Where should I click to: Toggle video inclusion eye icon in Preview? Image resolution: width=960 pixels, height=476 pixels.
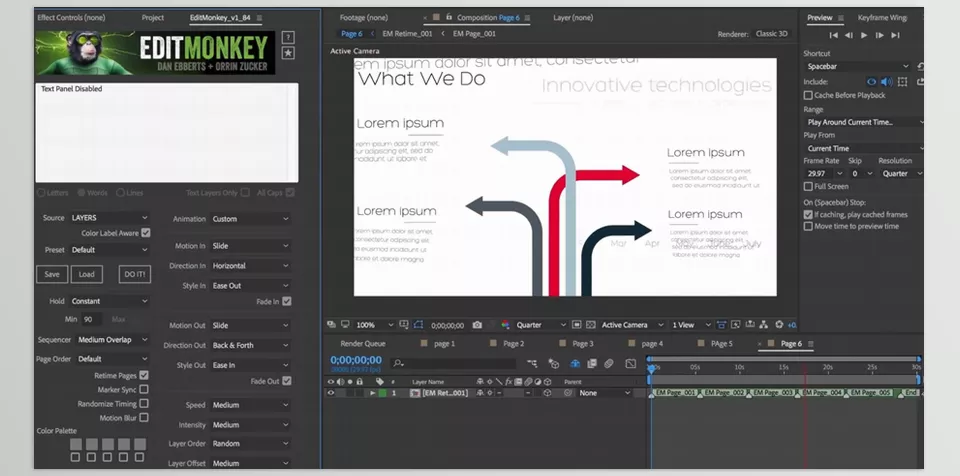click(871, 81)
